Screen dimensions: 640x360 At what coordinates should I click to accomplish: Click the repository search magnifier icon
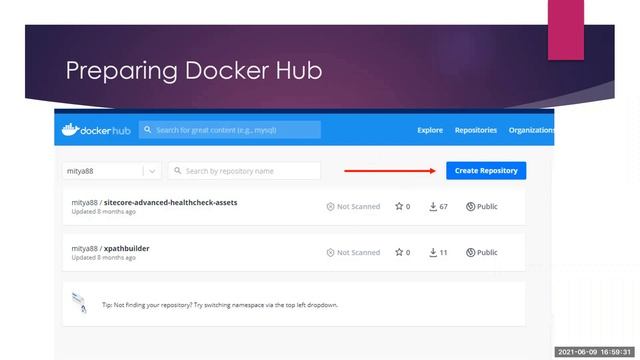178,171
